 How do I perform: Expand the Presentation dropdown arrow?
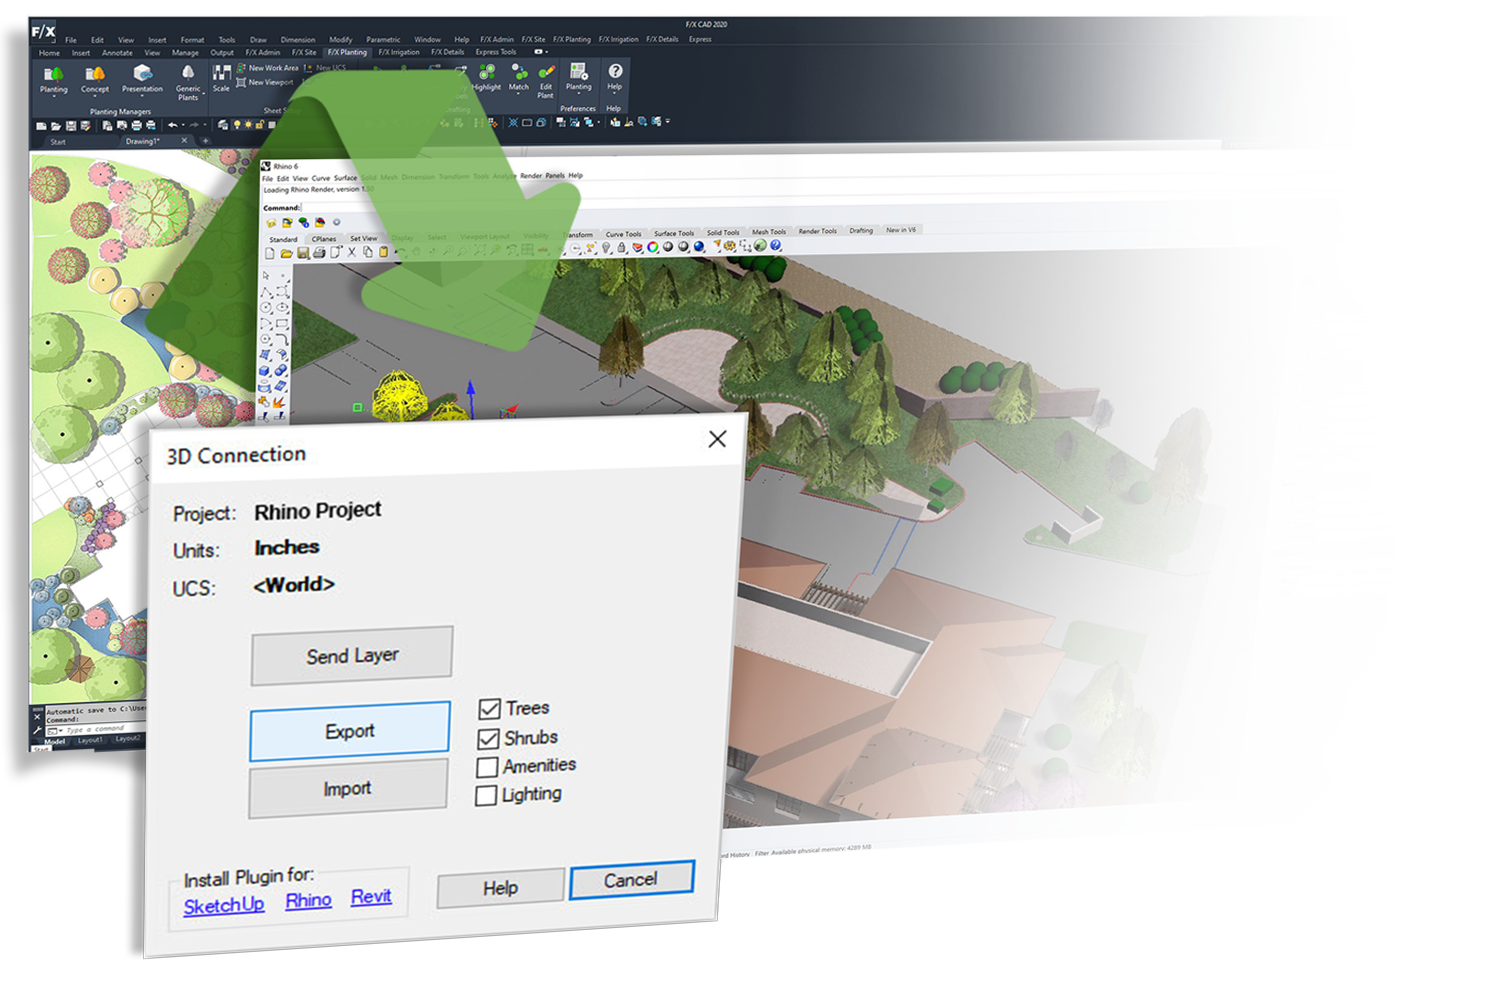(x=142, y=96)
